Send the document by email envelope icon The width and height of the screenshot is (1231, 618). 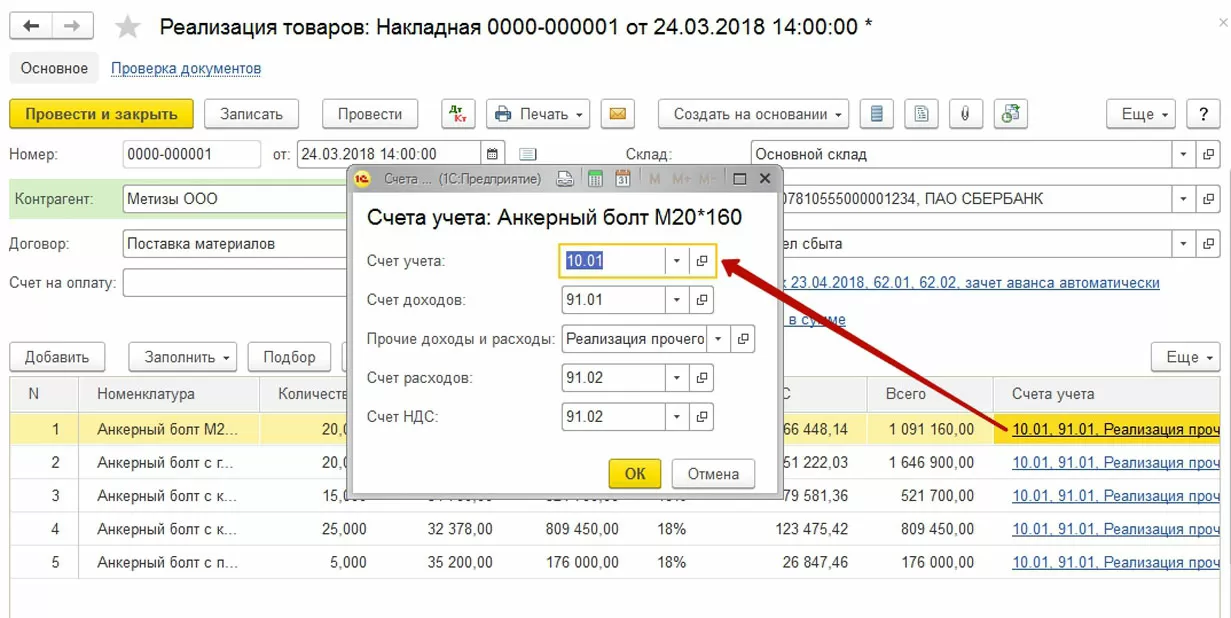618,114
